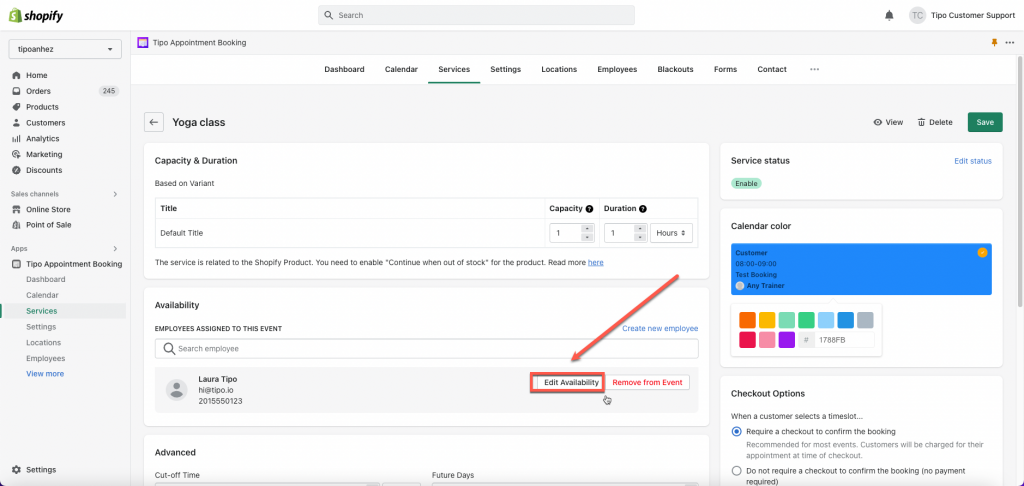Switch to the Calendar tab
Image resolution: width=1024 pixels, height=486 pixels.
401,69
